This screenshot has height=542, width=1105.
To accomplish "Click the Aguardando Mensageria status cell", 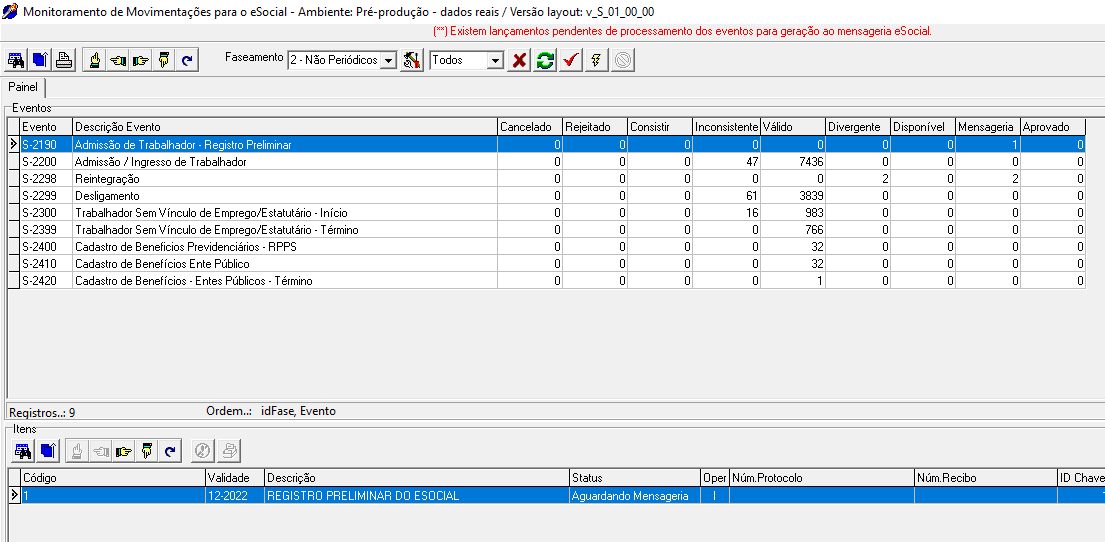I will (635, 495).
